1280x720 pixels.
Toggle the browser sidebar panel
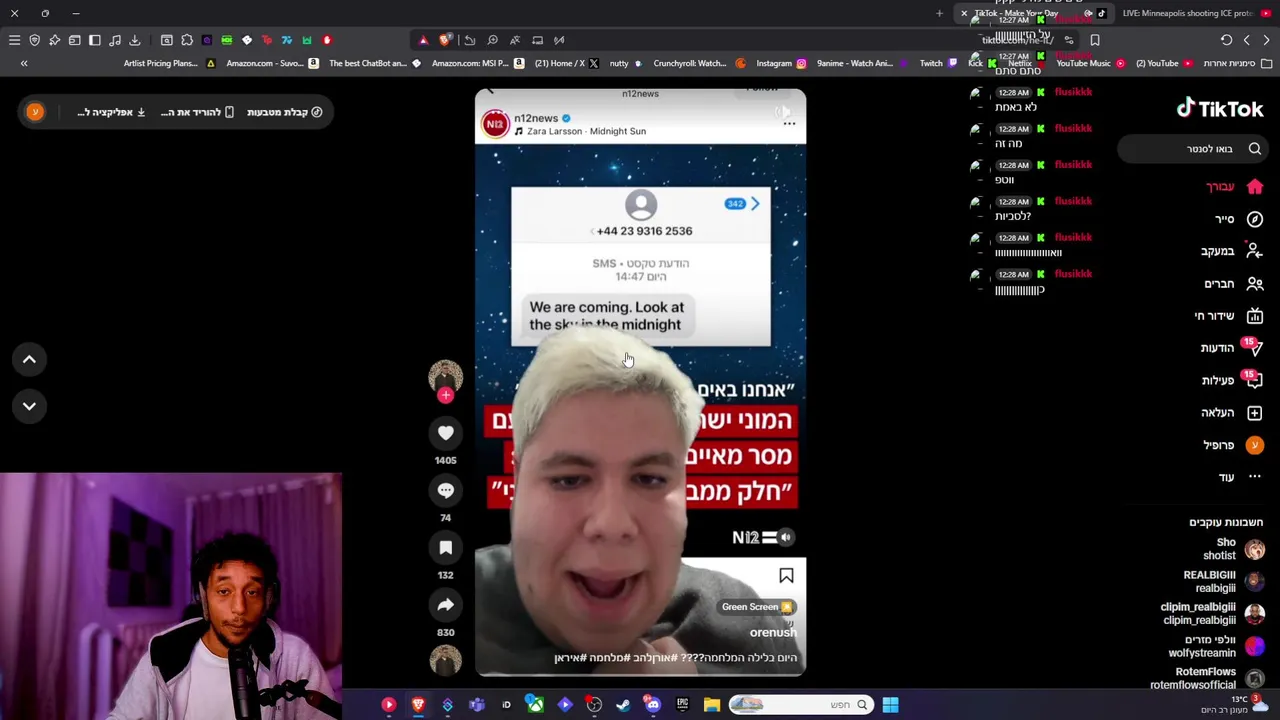click(x=95, y=40)
